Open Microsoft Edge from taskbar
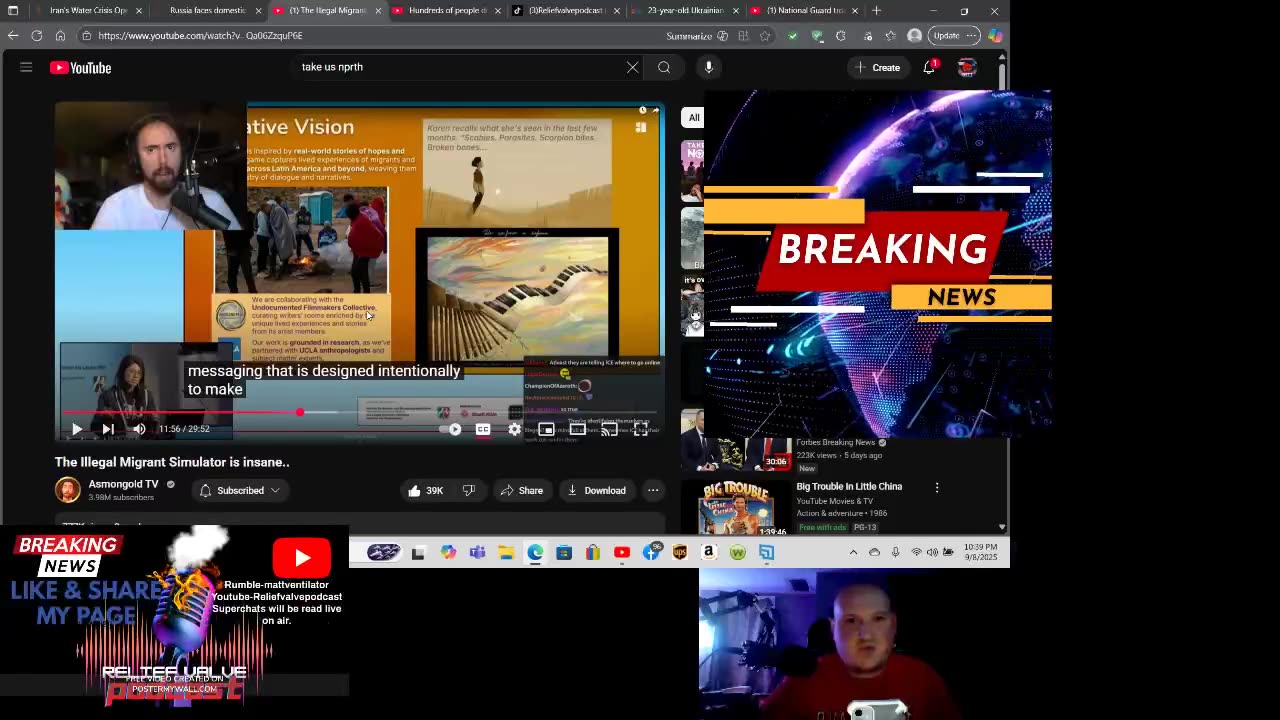 535,552
